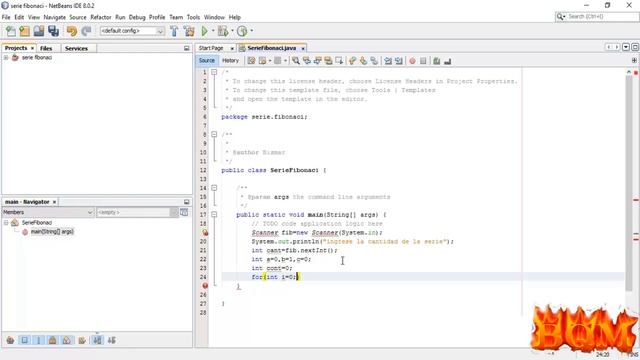Maximize the editor window button
The image size is (640, 360).
[635, 47]
